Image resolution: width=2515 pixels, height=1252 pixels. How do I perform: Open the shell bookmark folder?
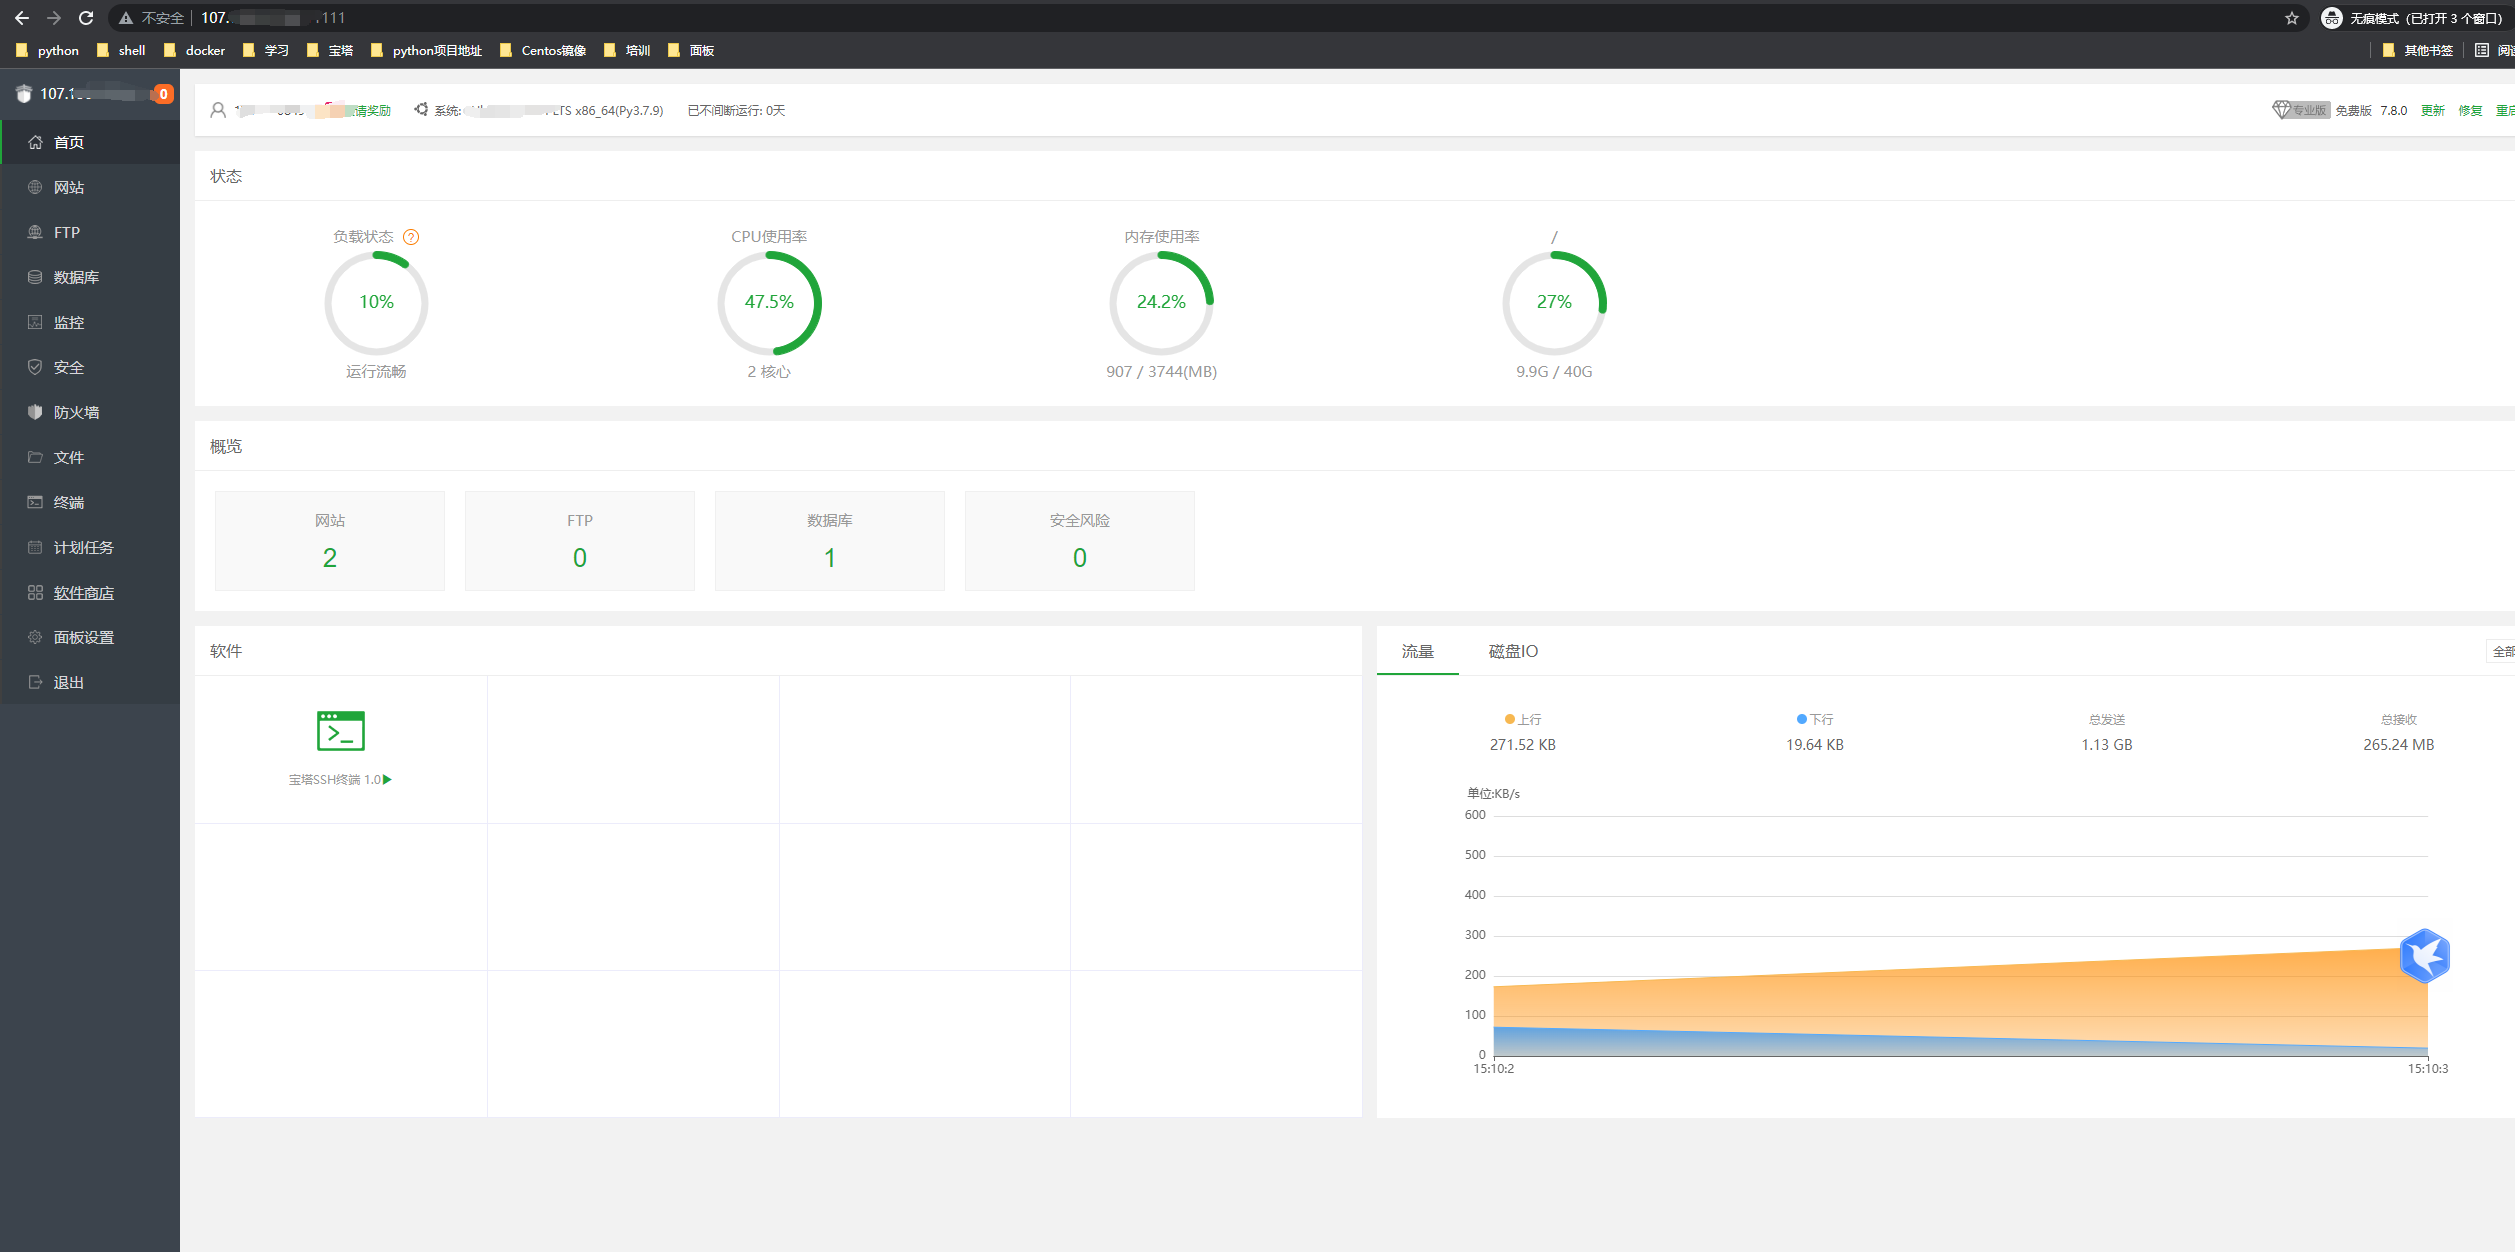[x=121, y=50]
